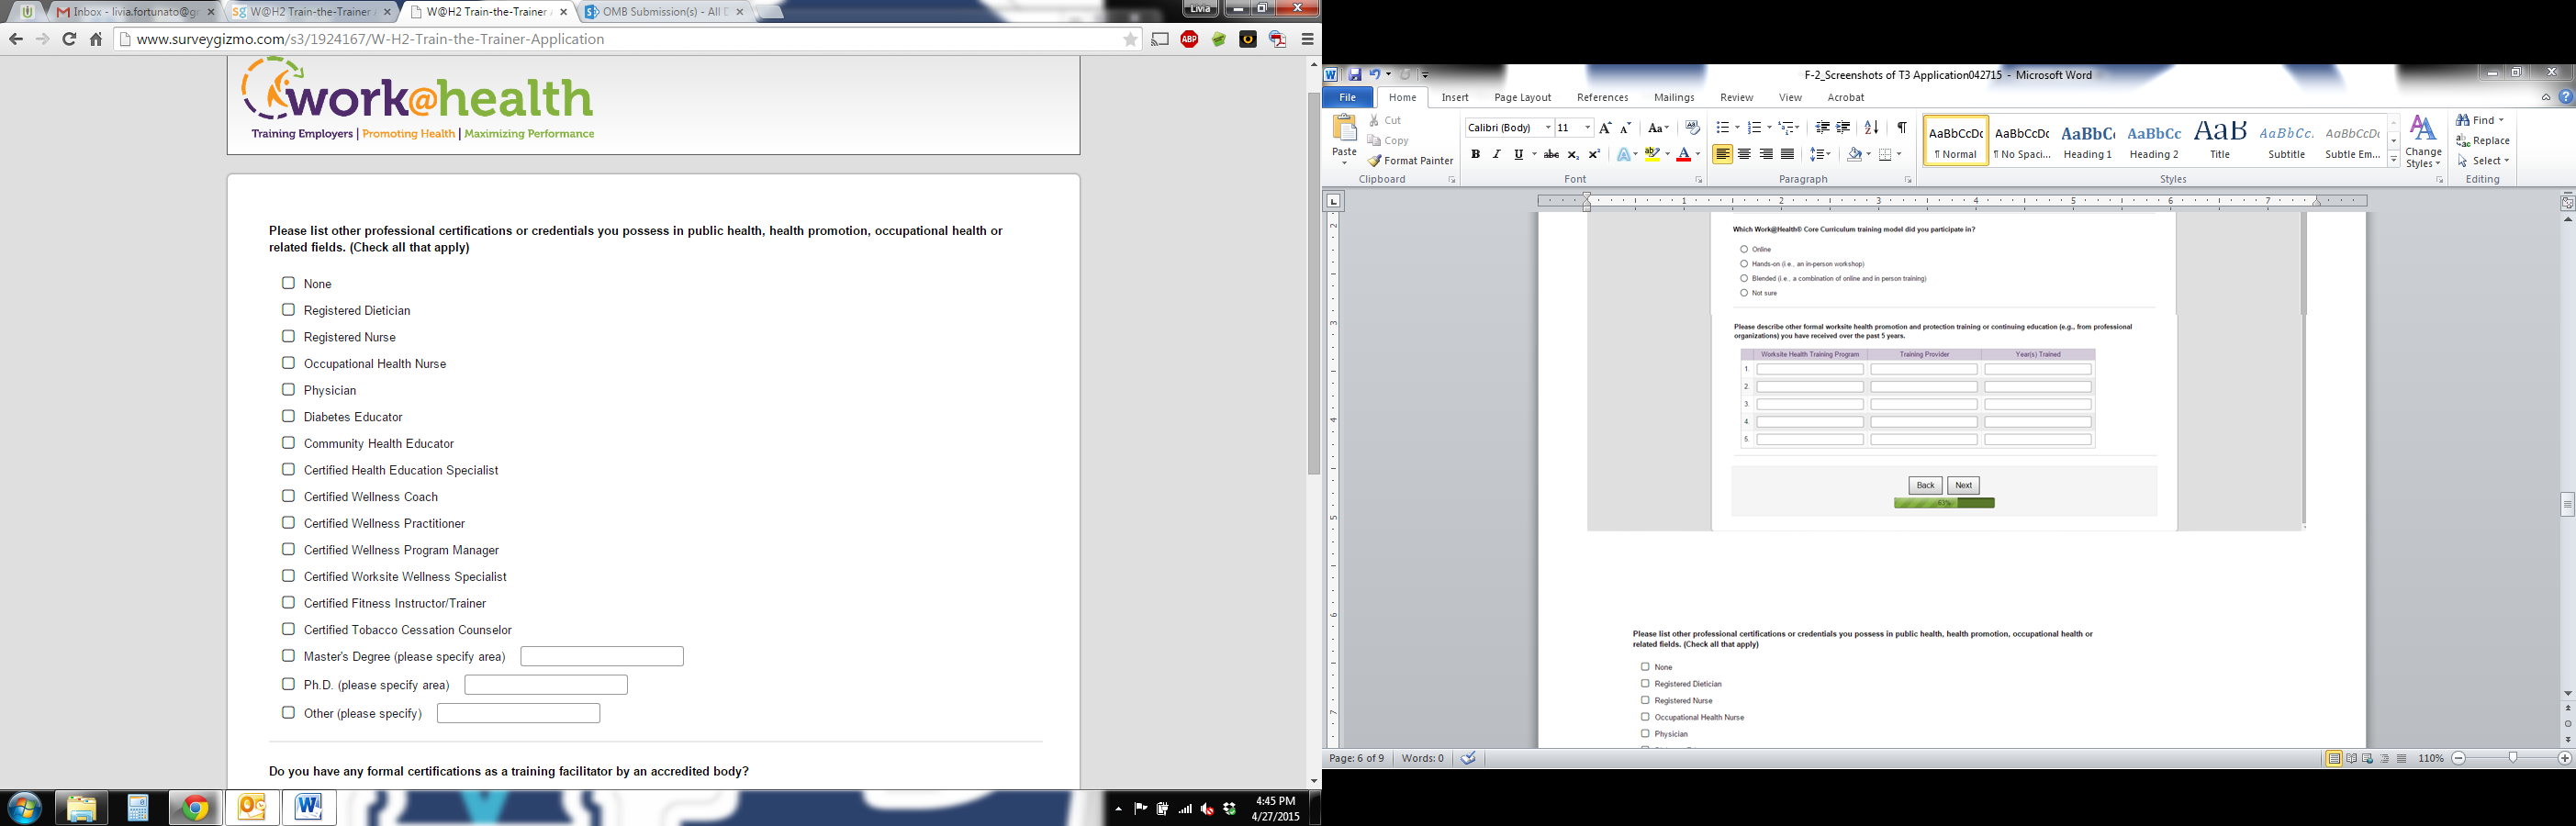Undo the last action in Word
Image resolution: width=2576 pixels, height=826 pixels.
pyautogui.click(x=1375, y=74)
